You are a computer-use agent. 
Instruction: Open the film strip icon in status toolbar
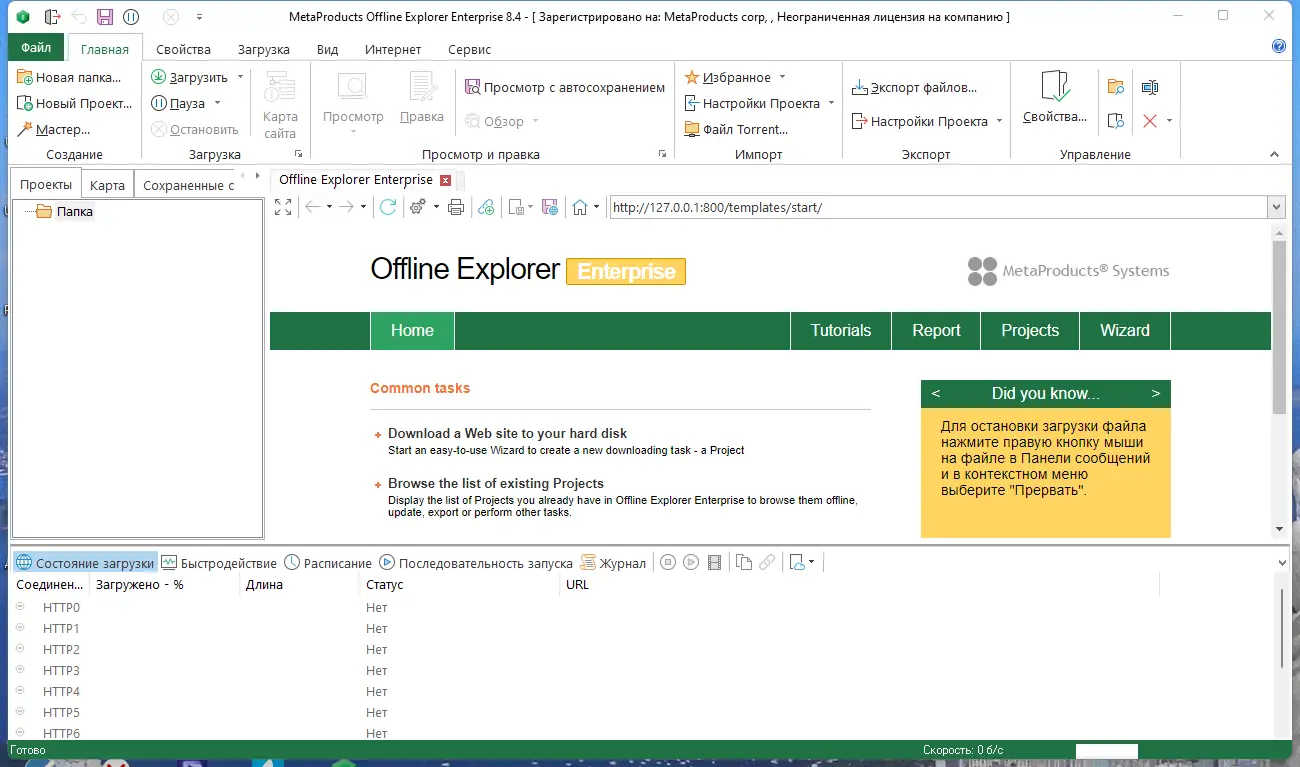(x=714, y=562)
